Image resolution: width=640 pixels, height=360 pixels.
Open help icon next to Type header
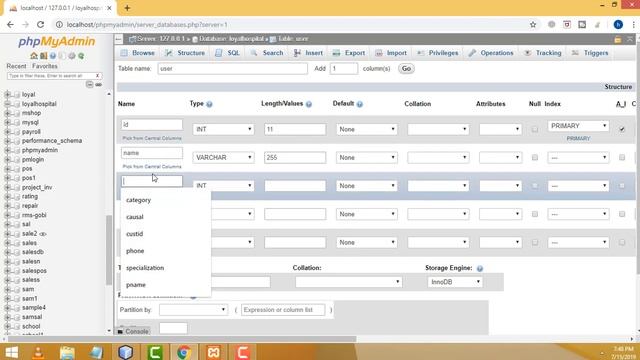(x=209, y=104)
